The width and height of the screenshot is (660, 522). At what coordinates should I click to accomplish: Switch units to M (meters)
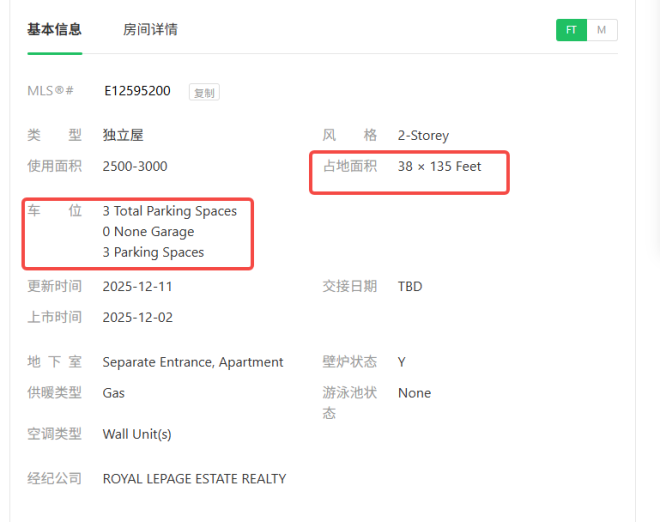pos(601,30)
